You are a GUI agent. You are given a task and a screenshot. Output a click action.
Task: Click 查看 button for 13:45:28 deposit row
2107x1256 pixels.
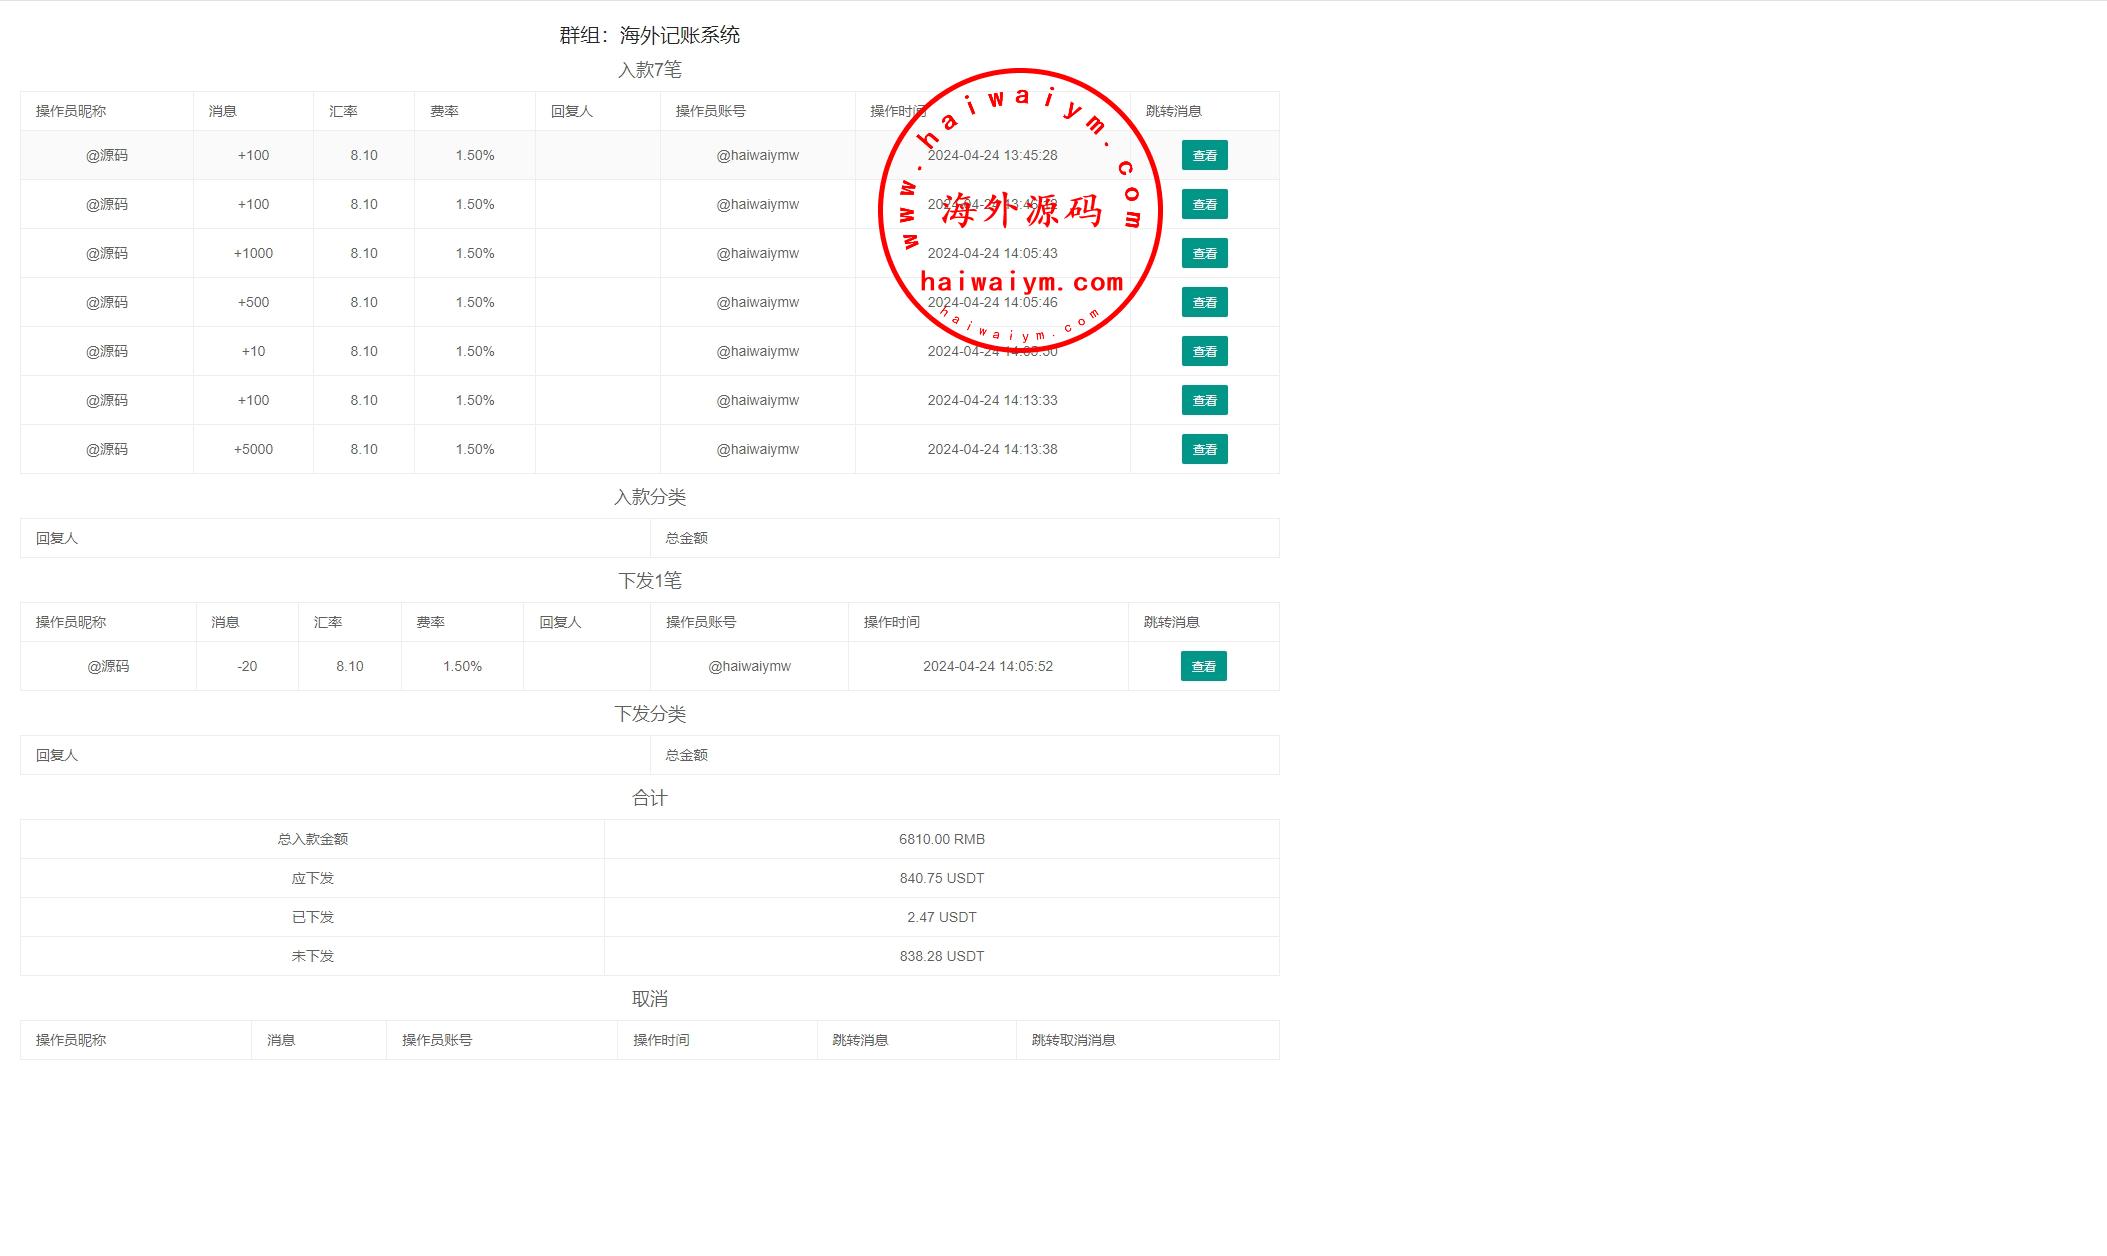pos(1204,155)
